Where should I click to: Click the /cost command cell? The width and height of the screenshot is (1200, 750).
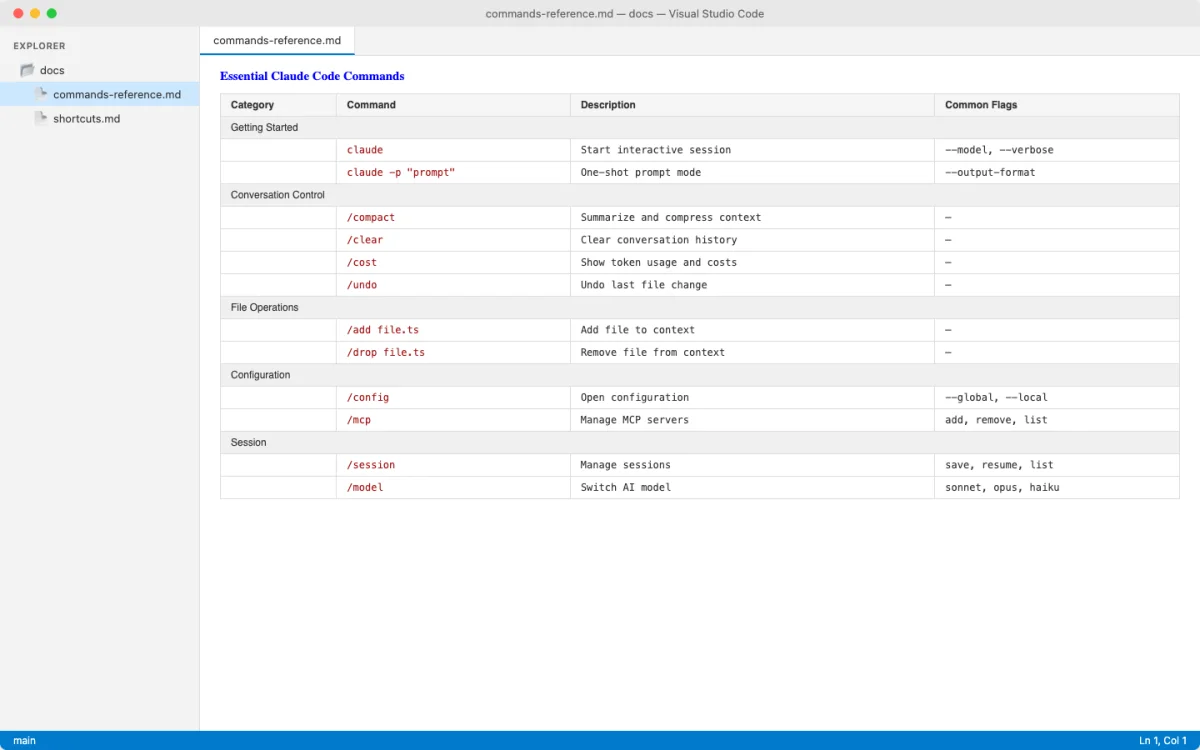point(453,262)
